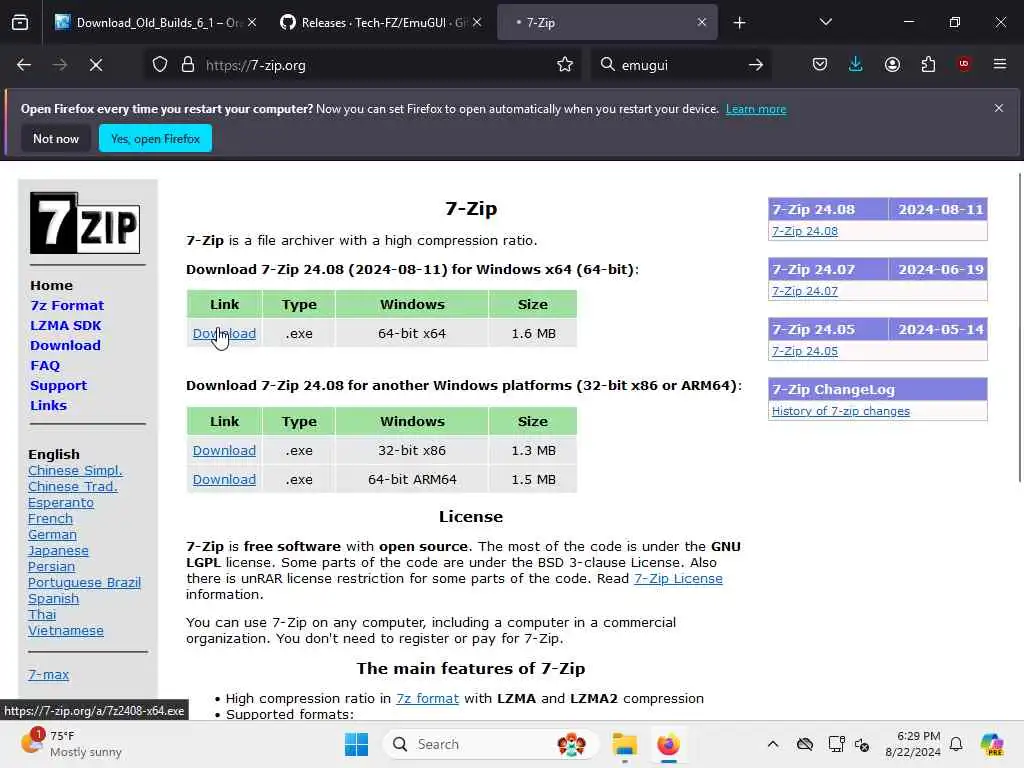
Task: Close the Download_Old_Builds tab
Action: [252, 22]
